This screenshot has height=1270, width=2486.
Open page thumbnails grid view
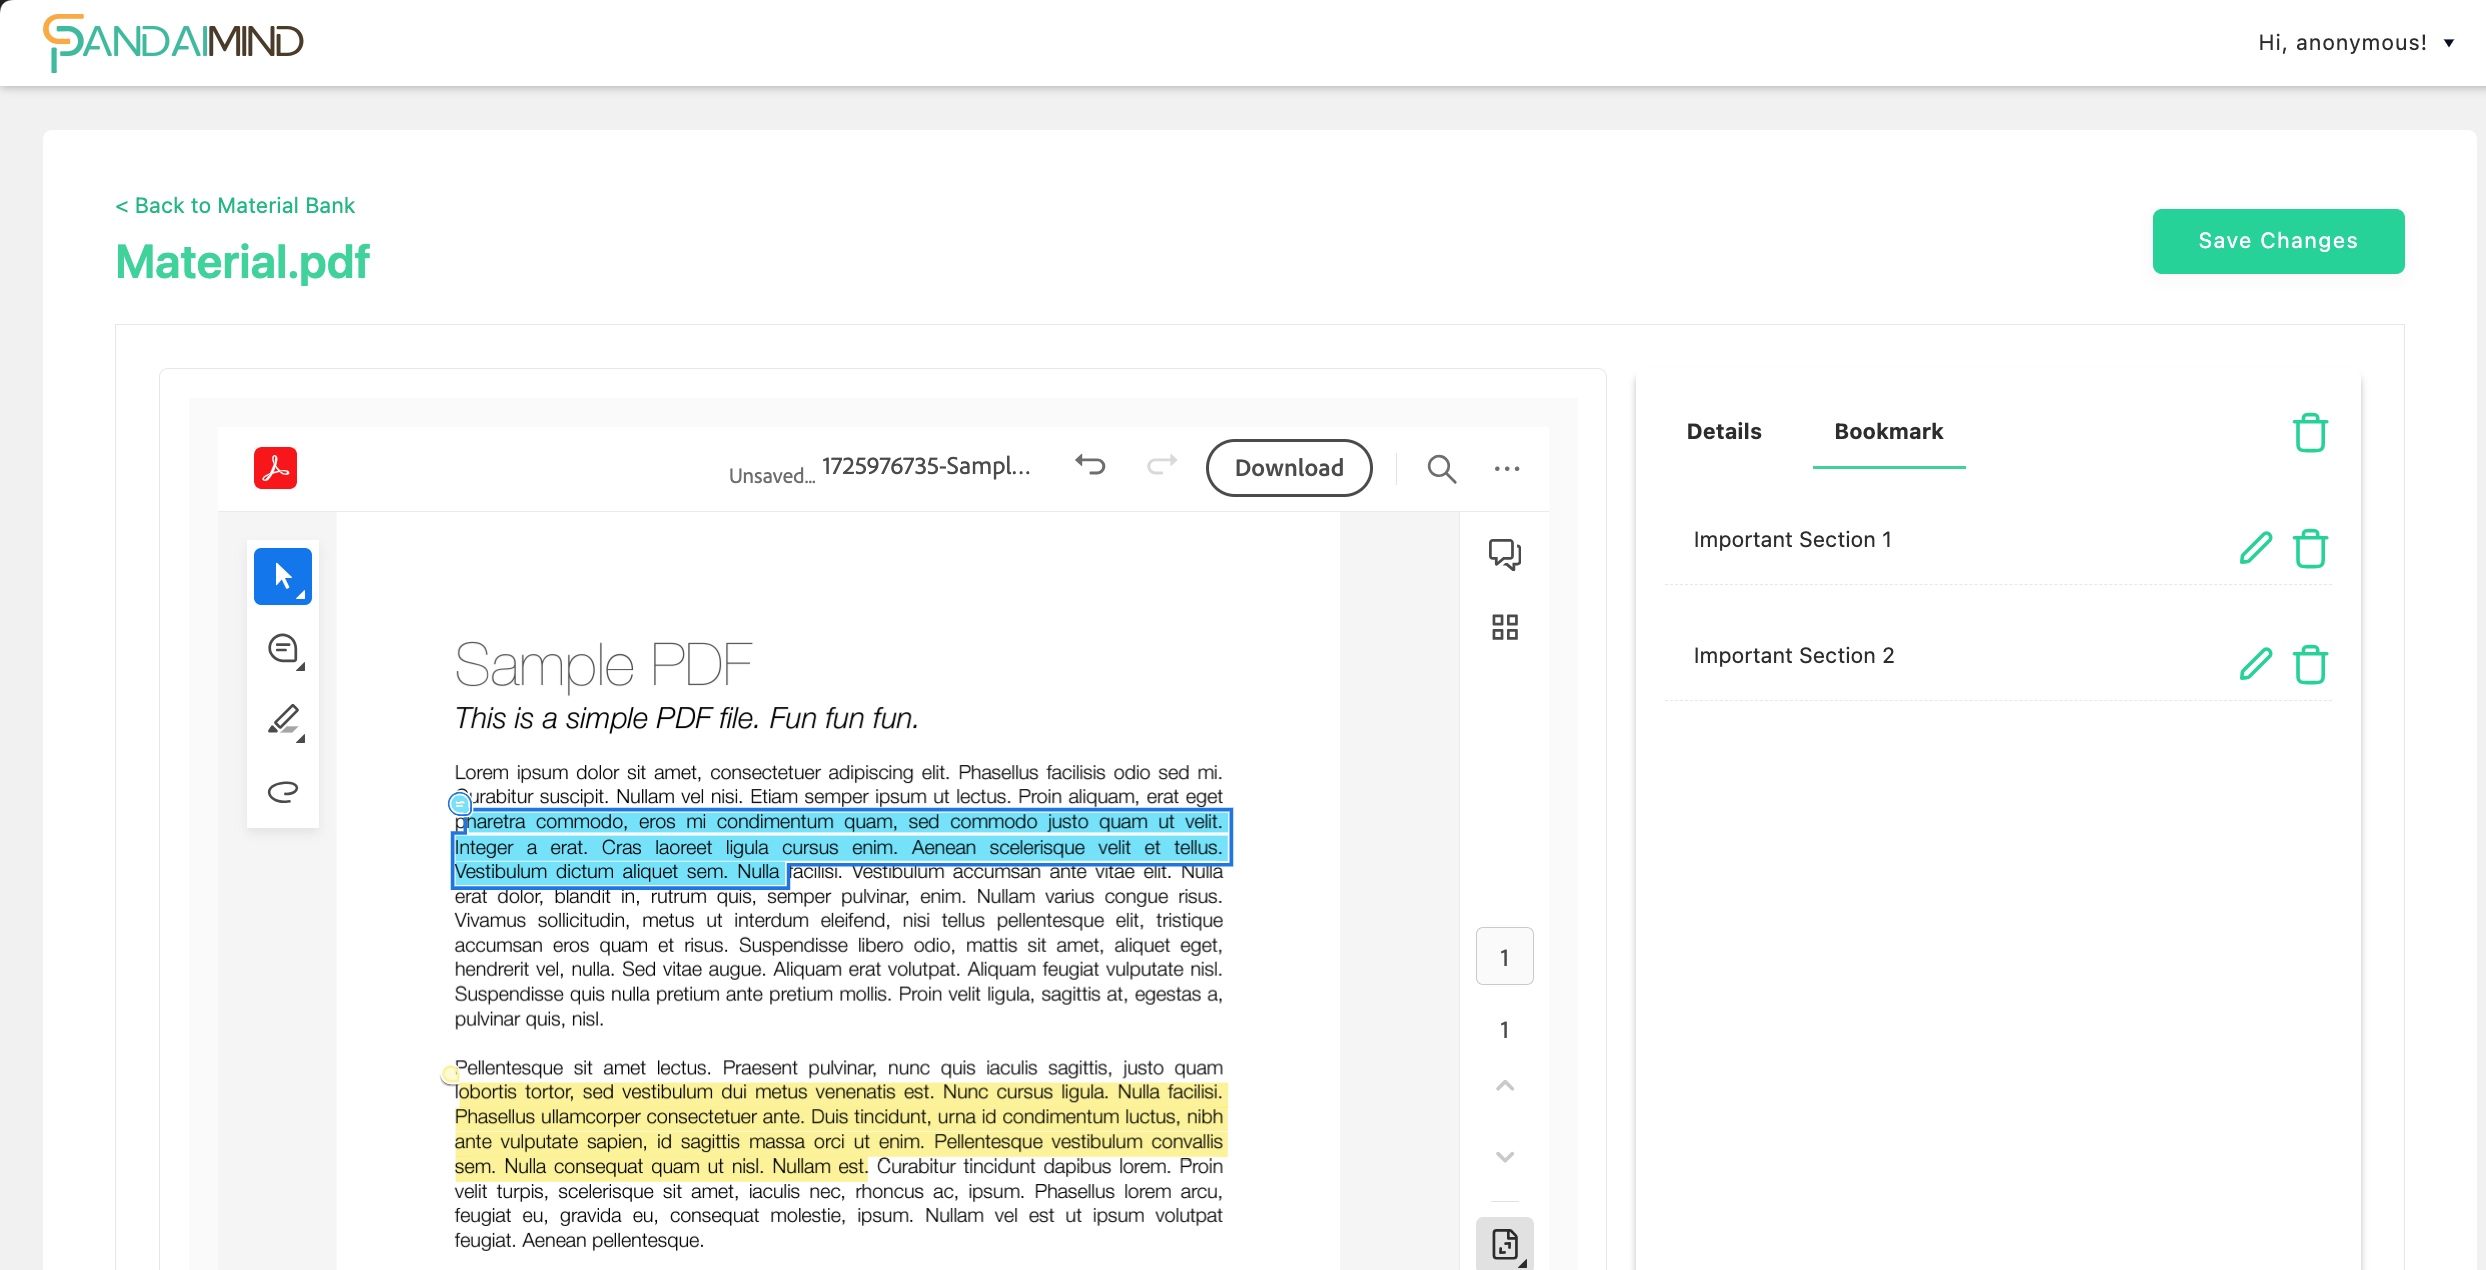tap(1504, 627)
